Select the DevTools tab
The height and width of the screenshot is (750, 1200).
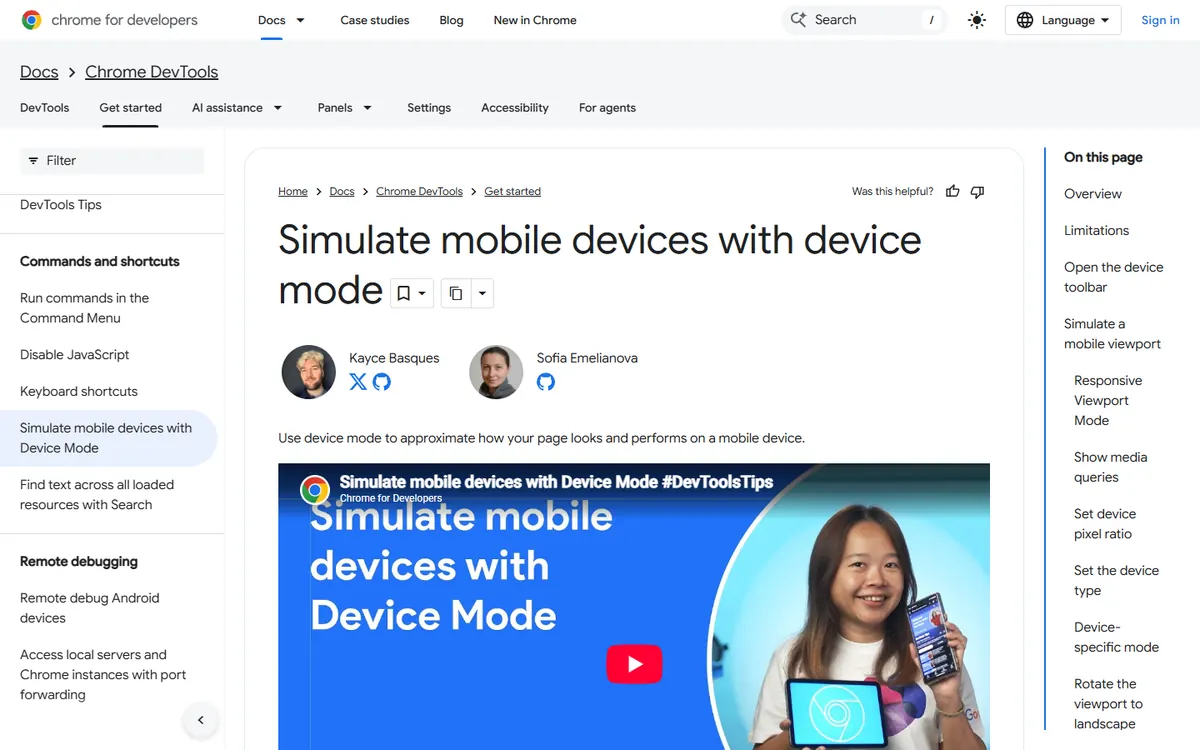tap(45, 108)
